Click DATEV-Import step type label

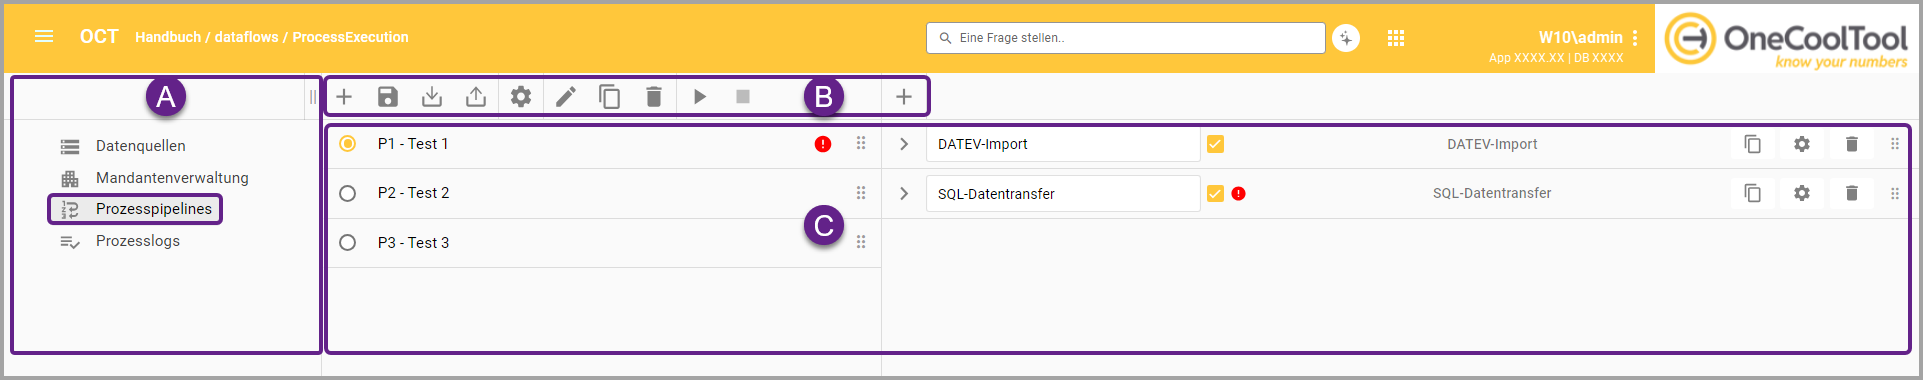pos(1492,144)
